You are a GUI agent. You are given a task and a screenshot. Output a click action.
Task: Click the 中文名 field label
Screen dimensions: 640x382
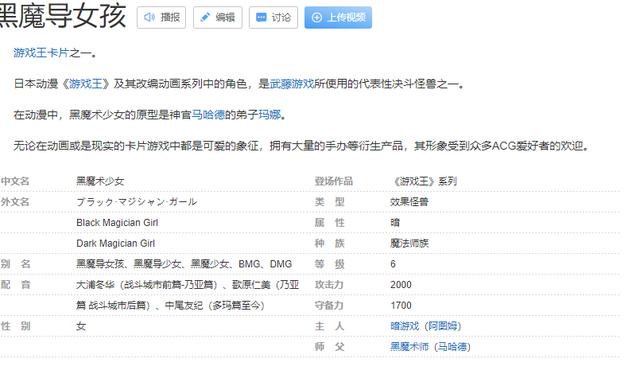pyautogui.click(x=15, y=181)
